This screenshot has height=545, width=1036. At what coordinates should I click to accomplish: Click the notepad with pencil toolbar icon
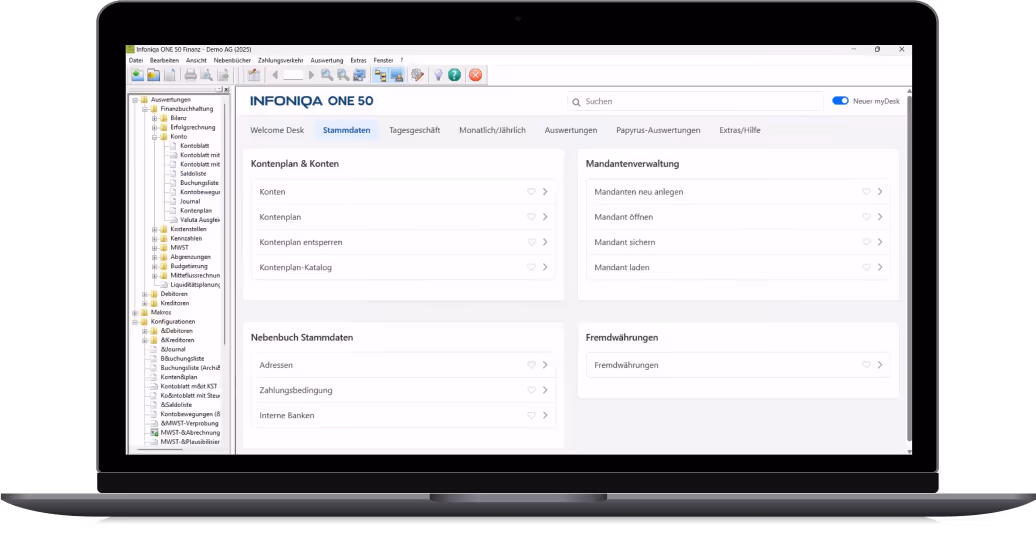click(x=254, y=75)
